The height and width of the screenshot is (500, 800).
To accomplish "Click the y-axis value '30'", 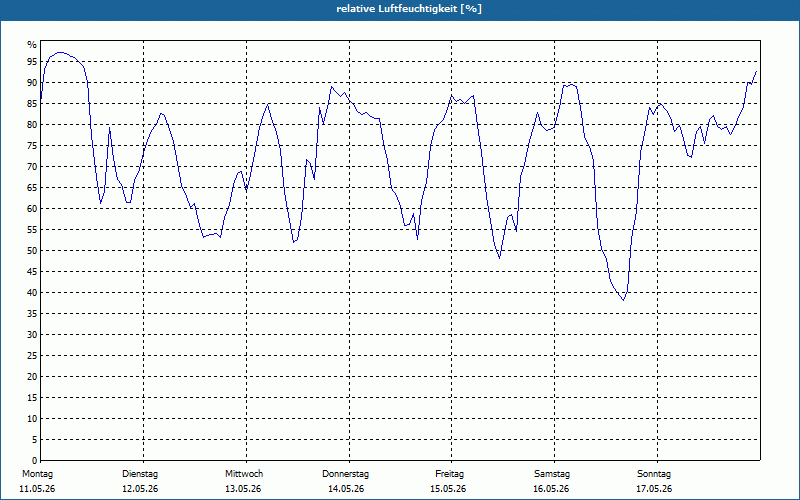I will 32,335.
